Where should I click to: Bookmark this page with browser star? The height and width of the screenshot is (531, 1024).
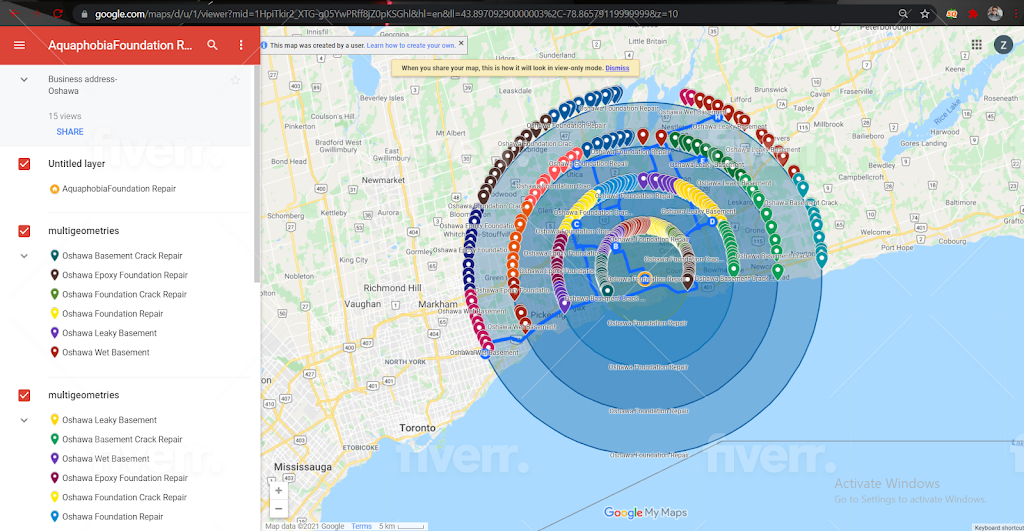click(925, 14)
